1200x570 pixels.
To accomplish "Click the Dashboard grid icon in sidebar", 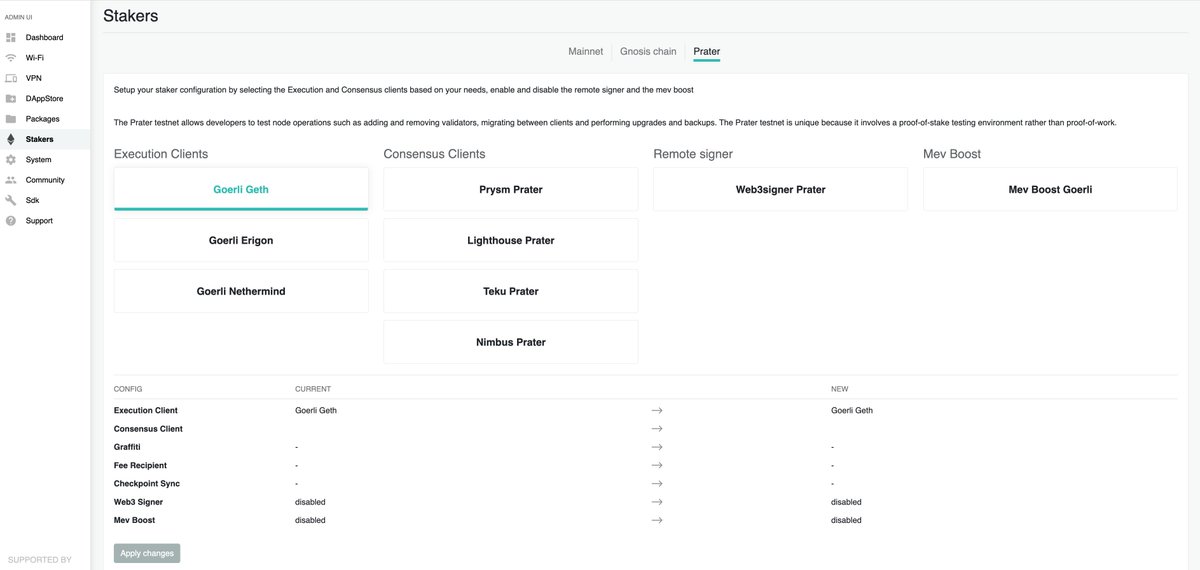I will pos(11,37).
